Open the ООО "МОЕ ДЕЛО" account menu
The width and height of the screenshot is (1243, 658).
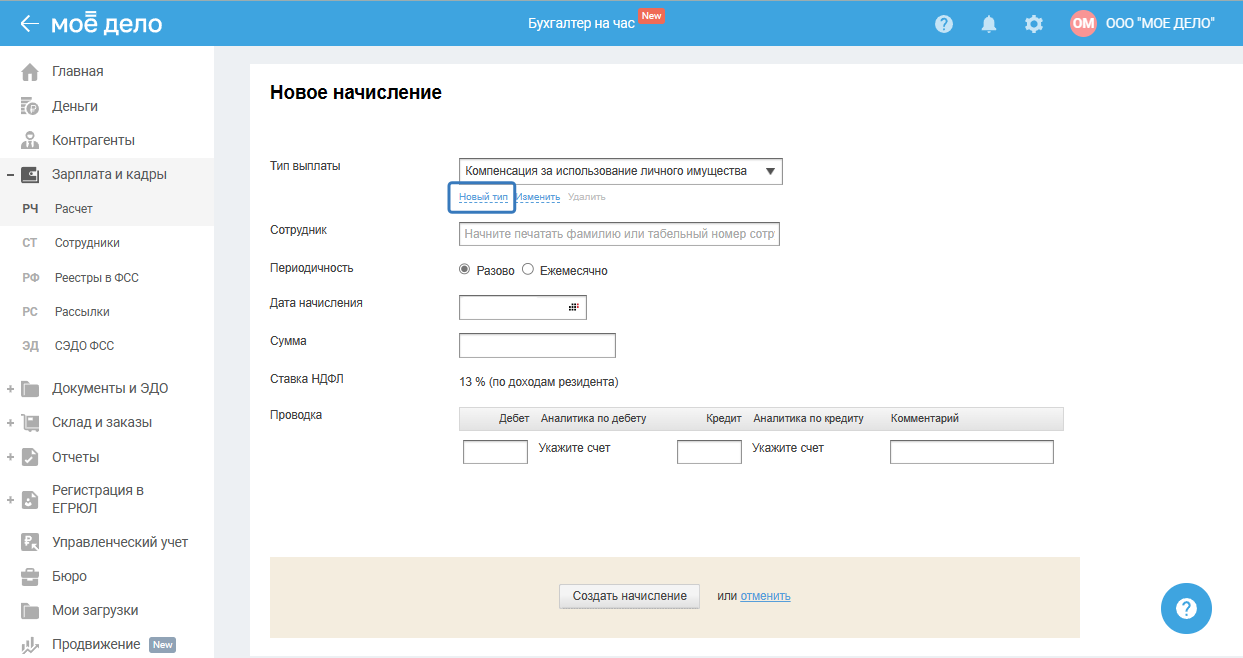tap(1160, 23)
